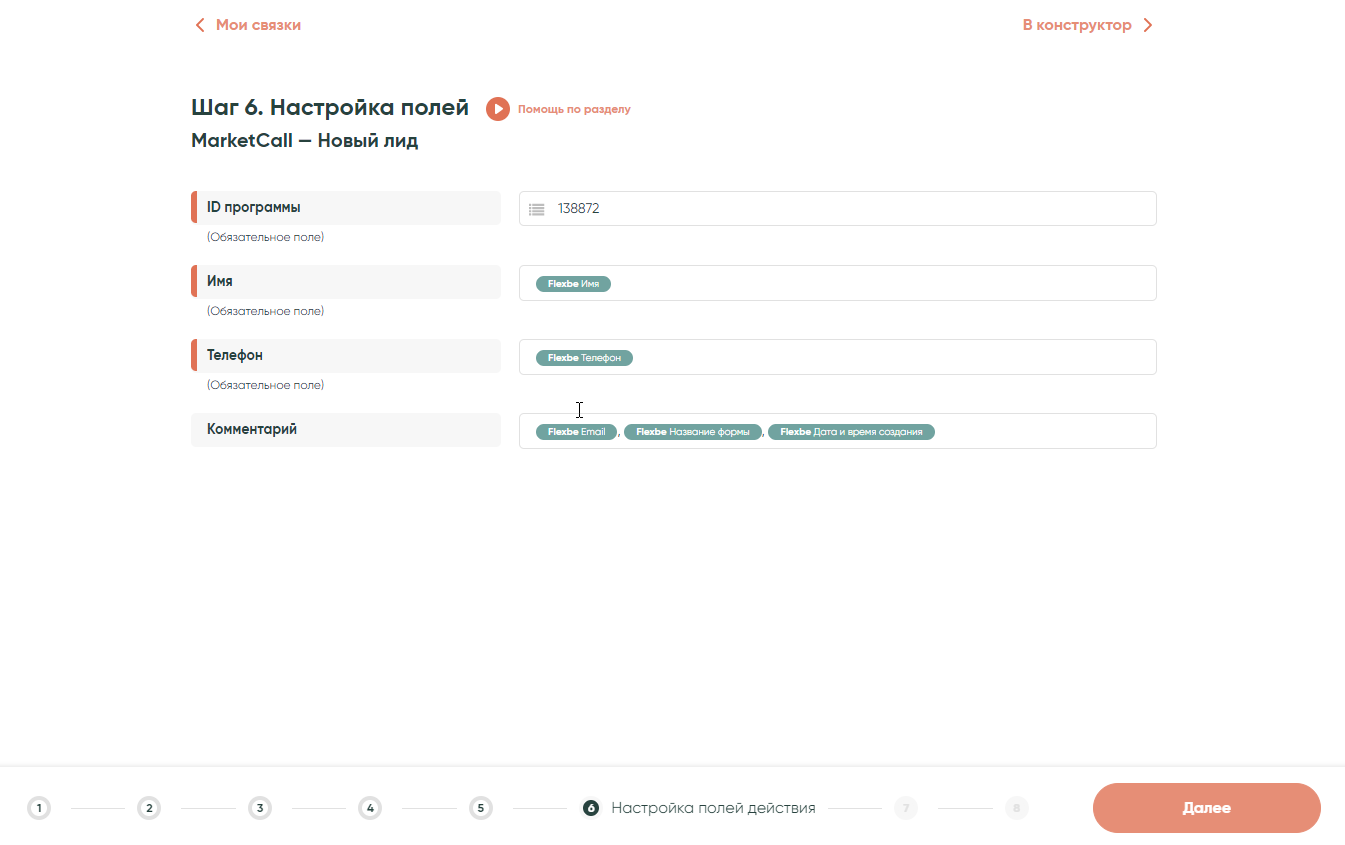This screenshot has width=1345, height=845.
Task: Click step 7 circle in the stepper
Action: [x=906, y=808]
